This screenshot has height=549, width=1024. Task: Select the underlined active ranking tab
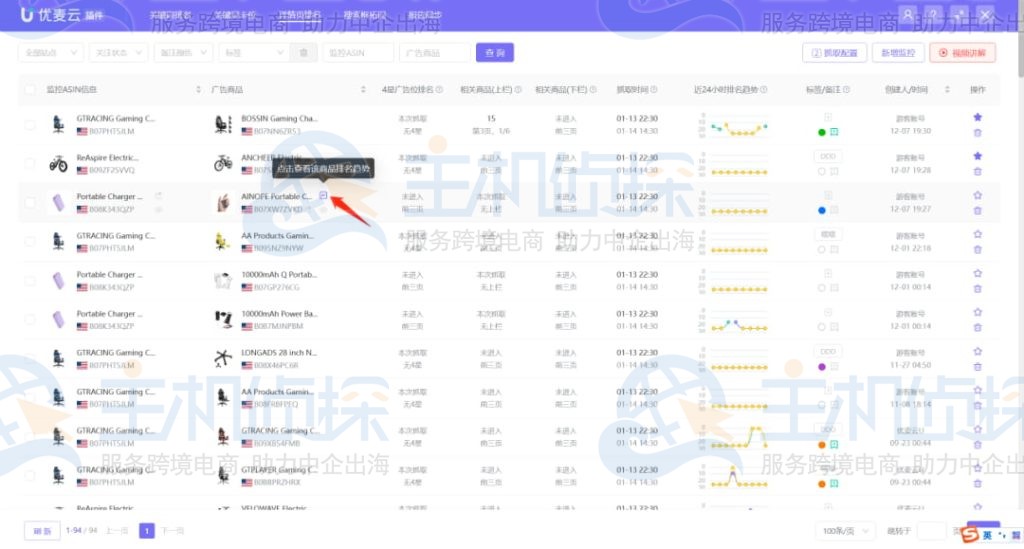tap(300, 14)
